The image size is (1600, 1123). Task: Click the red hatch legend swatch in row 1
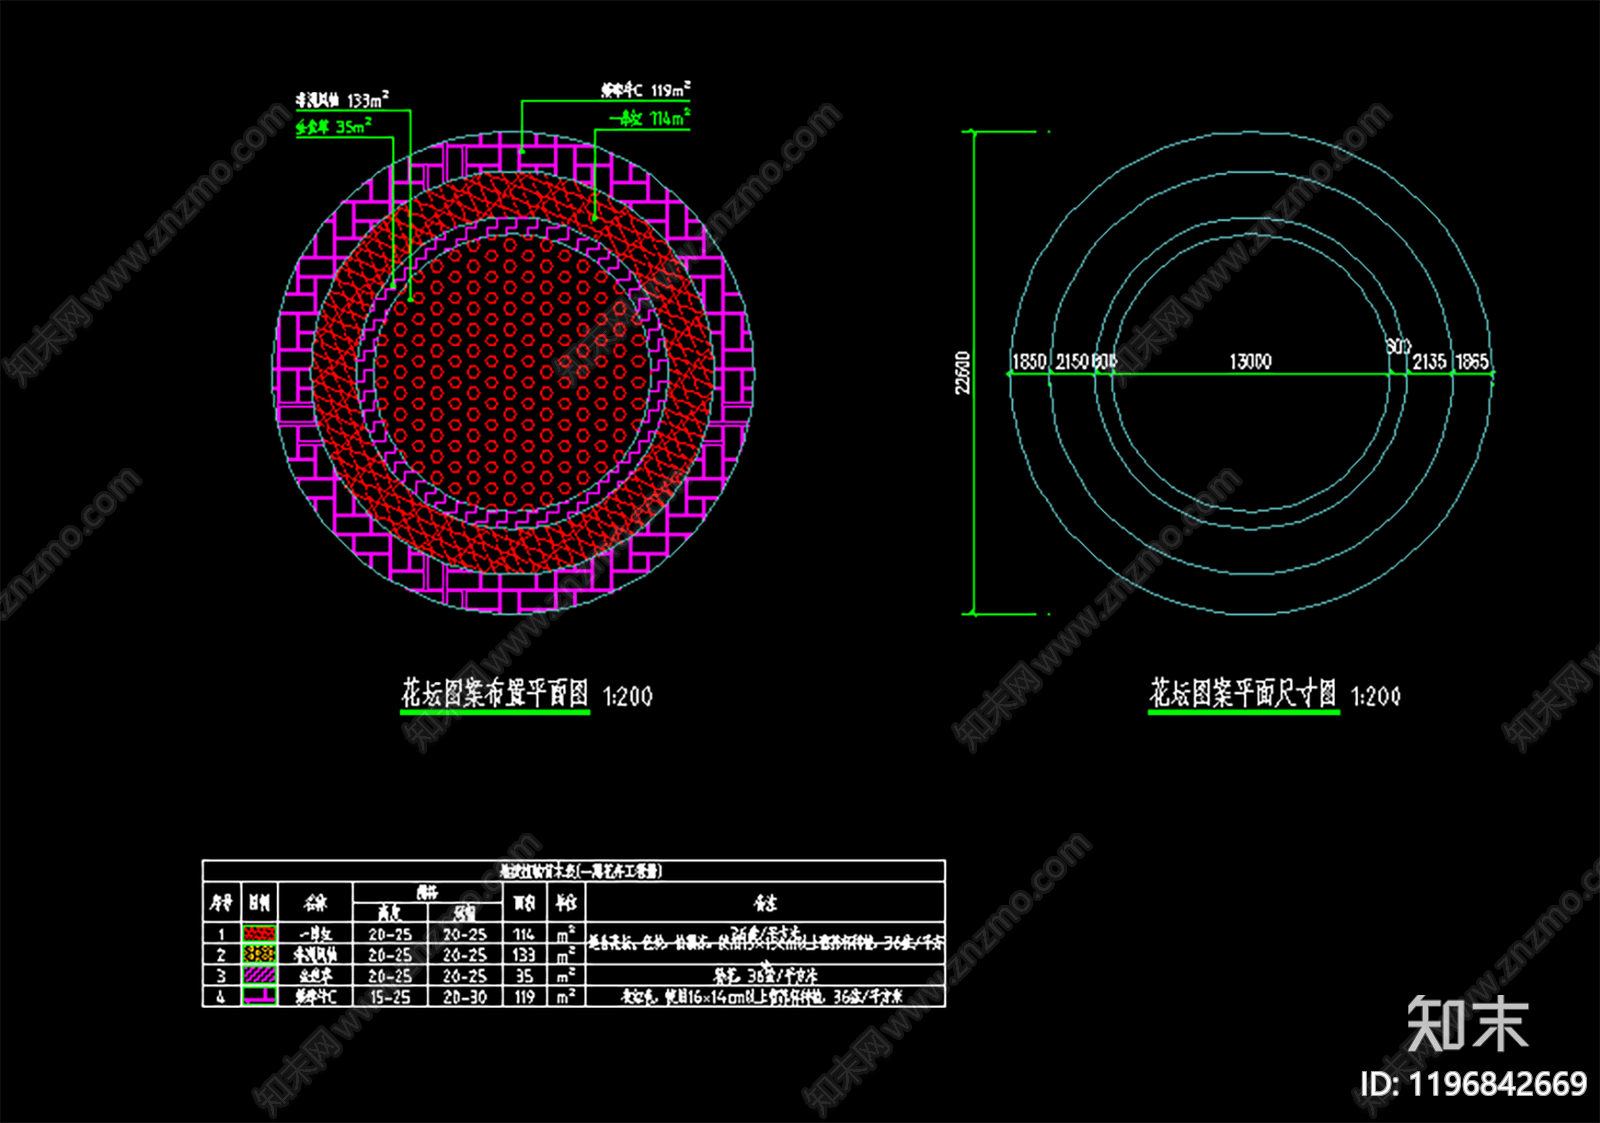260,933
